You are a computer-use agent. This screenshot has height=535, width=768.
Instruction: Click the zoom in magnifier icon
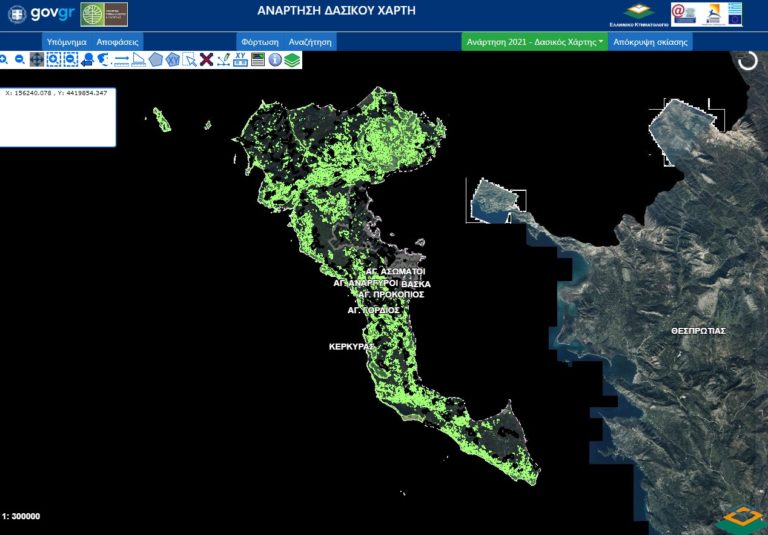[4, 60]
